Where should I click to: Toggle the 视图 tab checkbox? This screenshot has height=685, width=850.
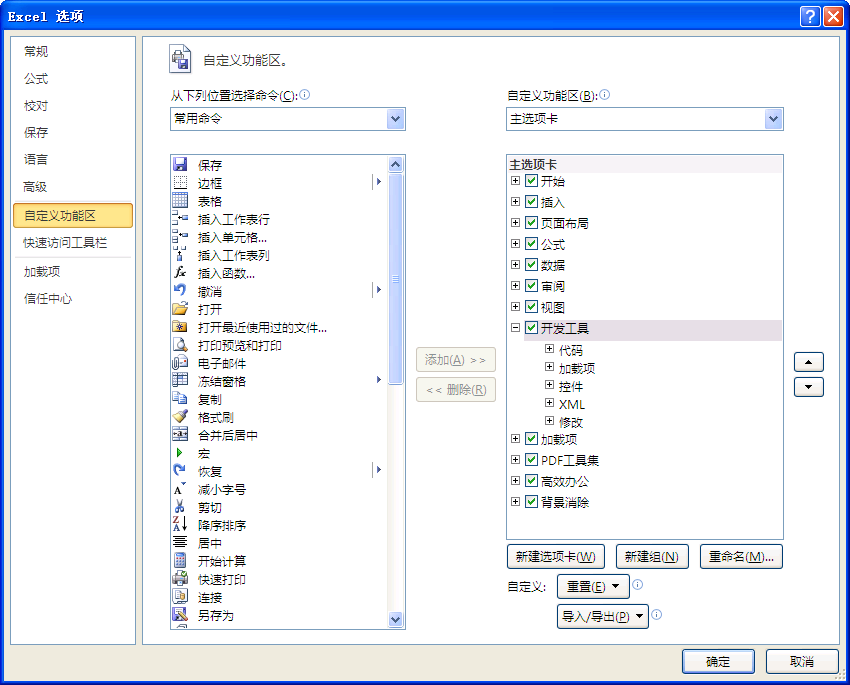[532, 307]
